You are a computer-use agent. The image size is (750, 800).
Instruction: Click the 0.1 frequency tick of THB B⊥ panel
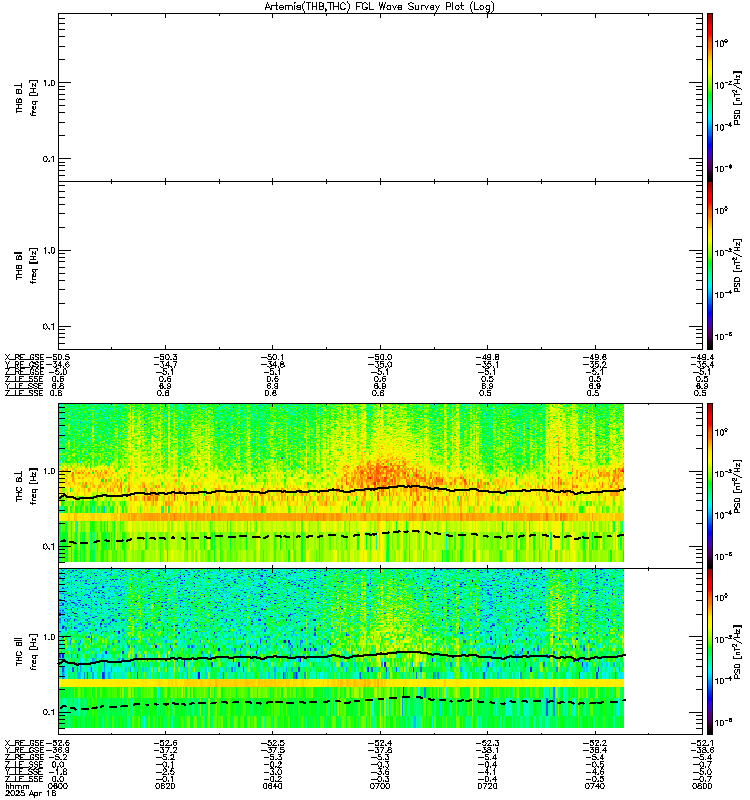point(49,159)
